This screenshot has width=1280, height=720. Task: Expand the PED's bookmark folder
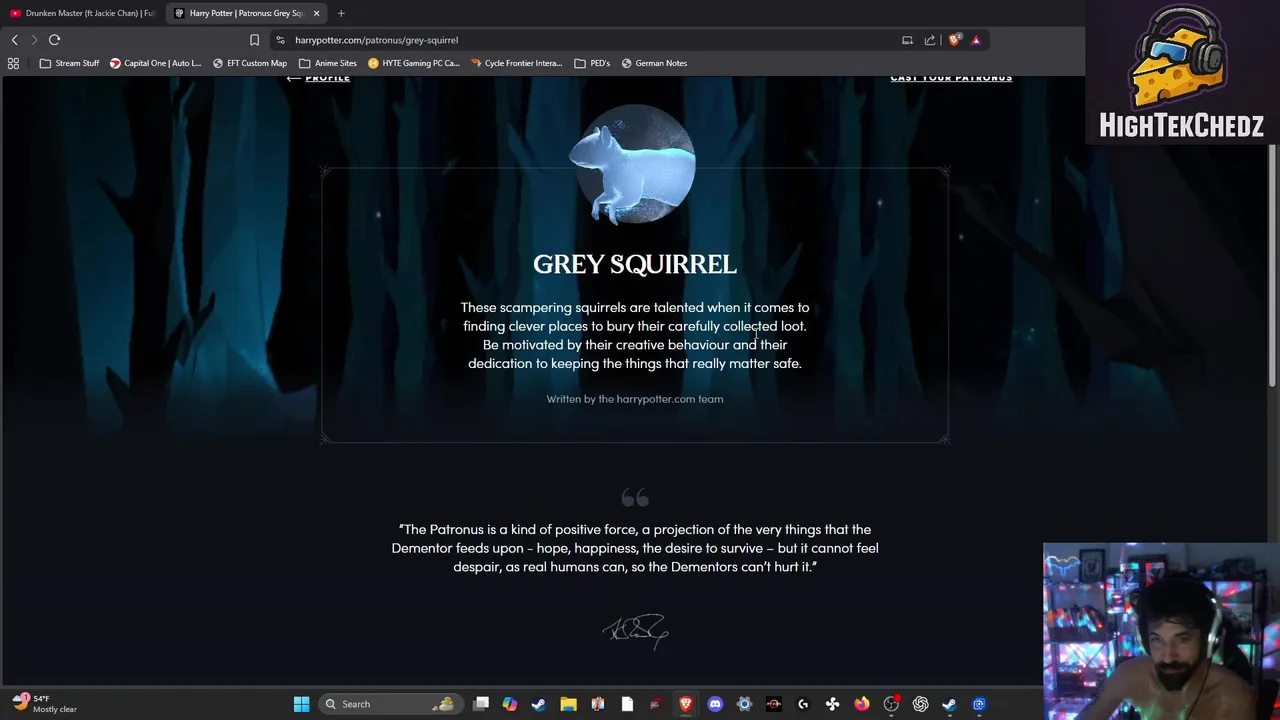(x=592, y=63)
